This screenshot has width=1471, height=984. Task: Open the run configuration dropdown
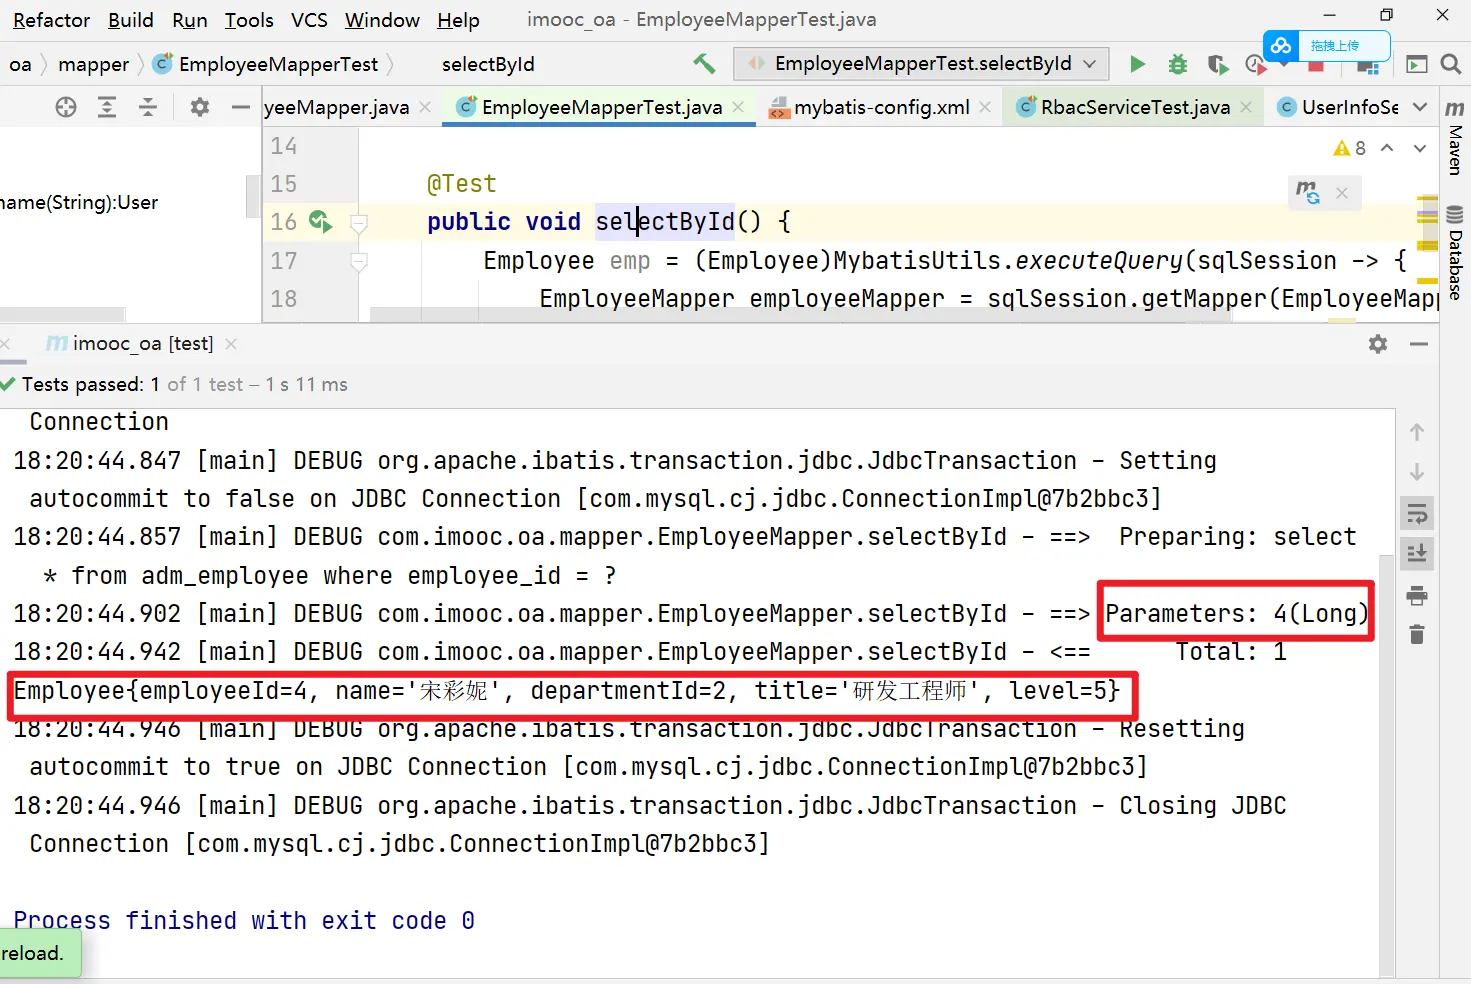tap(1090, 64)
